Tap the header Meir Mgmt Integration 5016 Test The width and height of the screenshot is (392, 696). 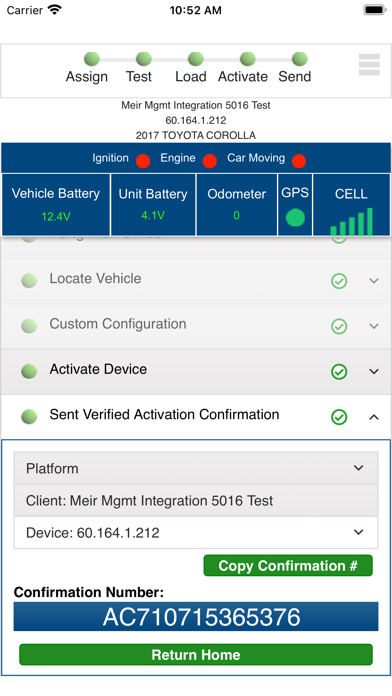click(x=196, y=105)
